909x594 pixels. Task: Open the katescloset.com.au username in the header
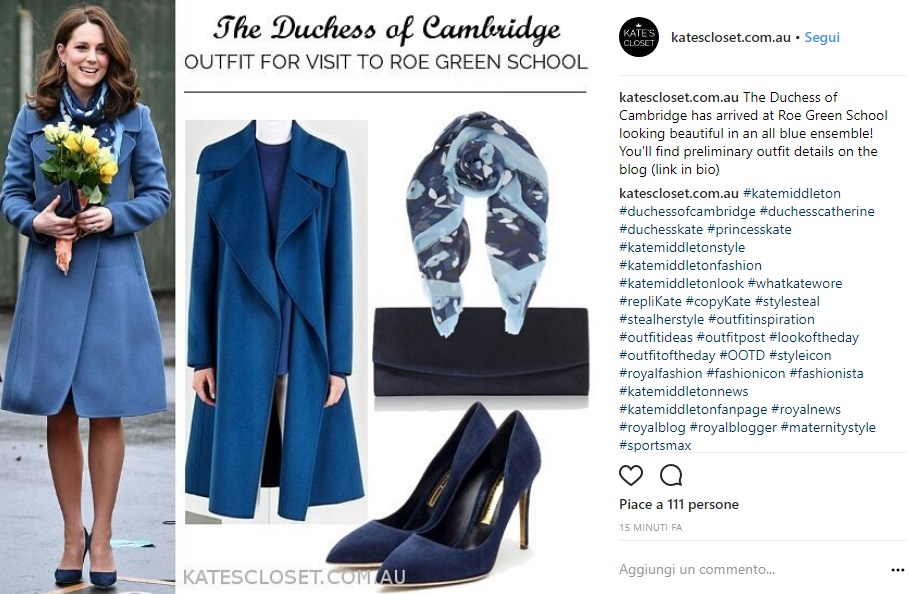[x=730, y=37]
